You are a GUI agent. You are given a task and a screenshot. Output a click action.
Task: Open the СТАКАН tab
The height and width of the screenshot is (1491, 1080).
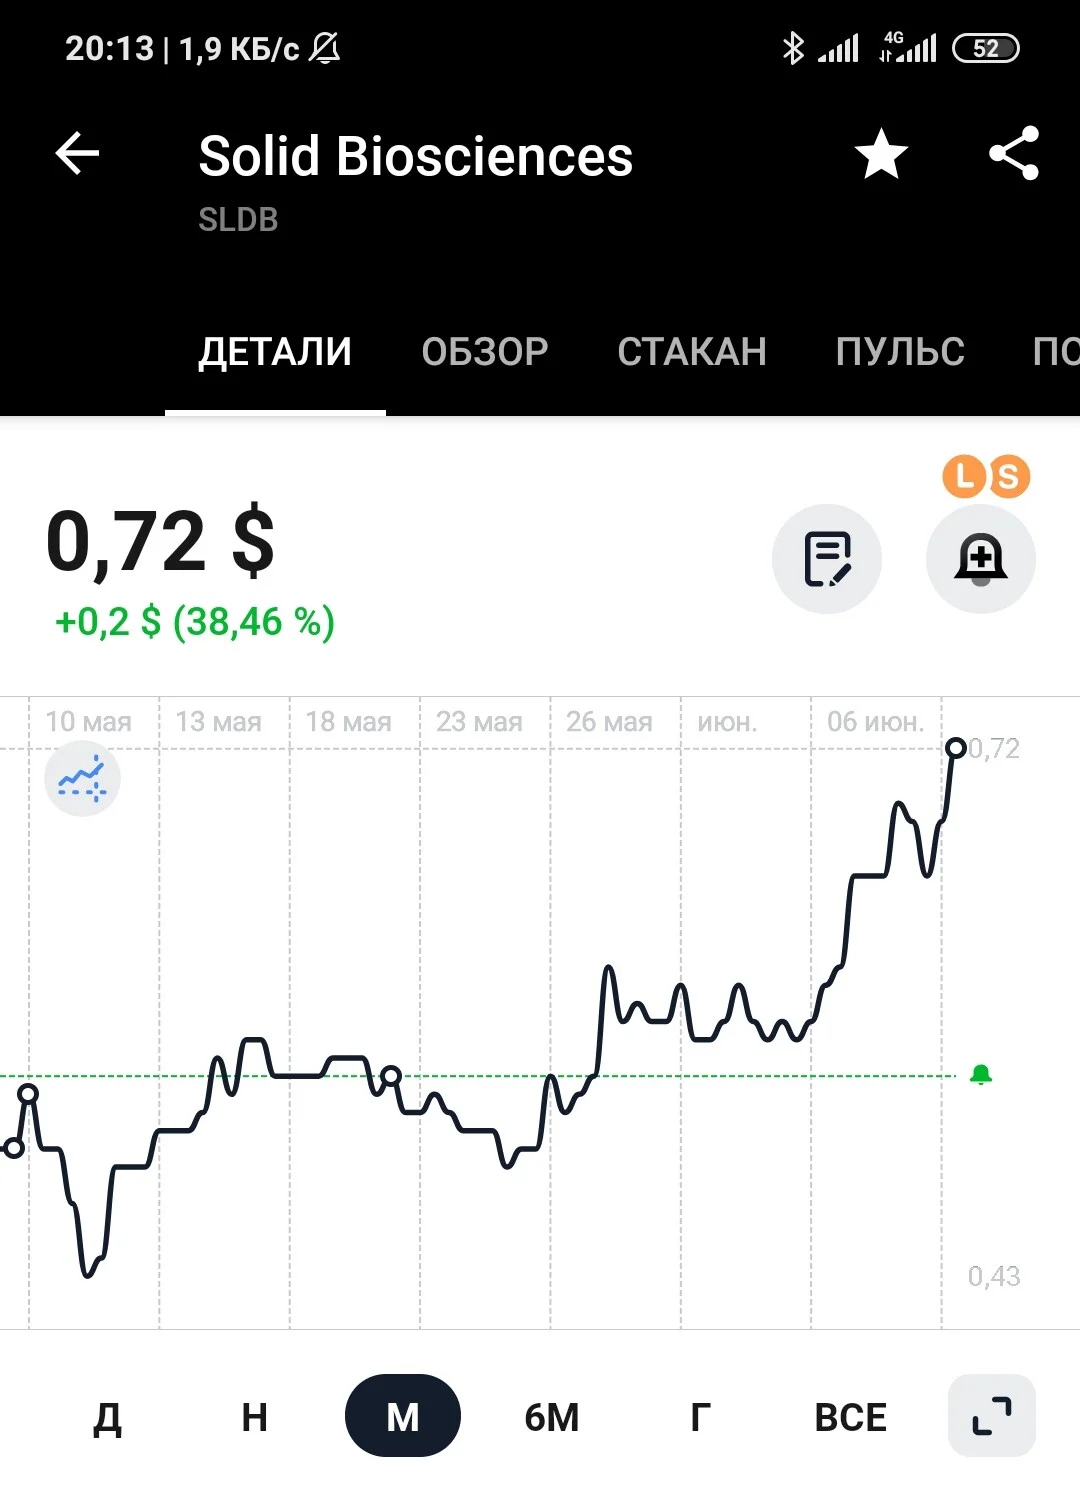pos(692,352)
